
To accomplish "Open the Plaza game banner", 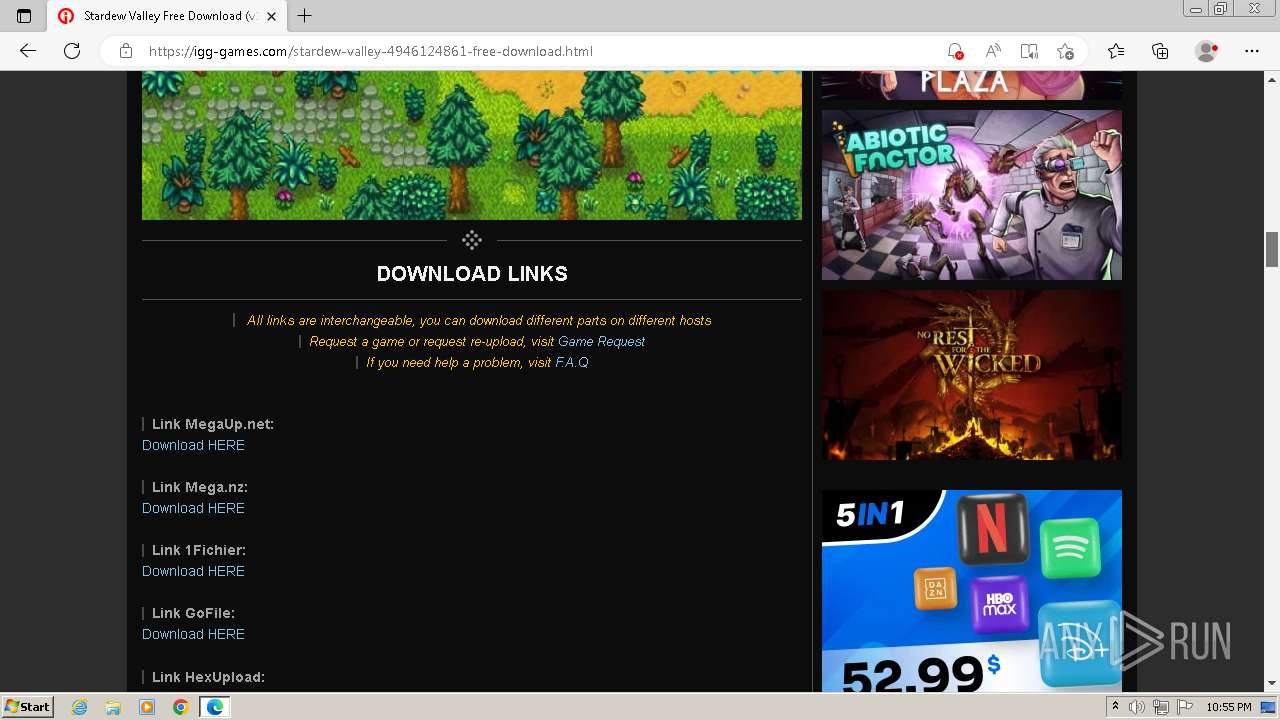I will coord(972,85).
